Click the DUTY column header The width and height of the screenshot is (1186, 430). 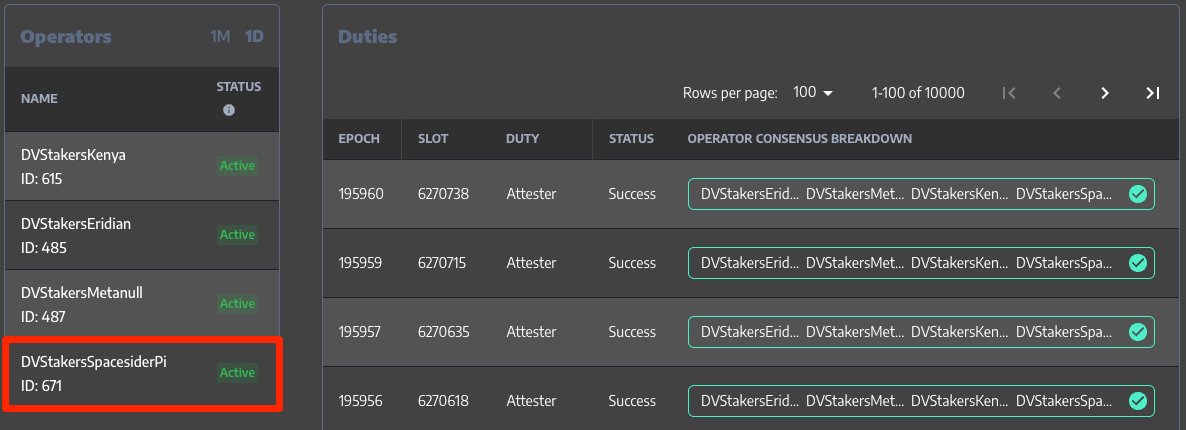coord(523,139)
